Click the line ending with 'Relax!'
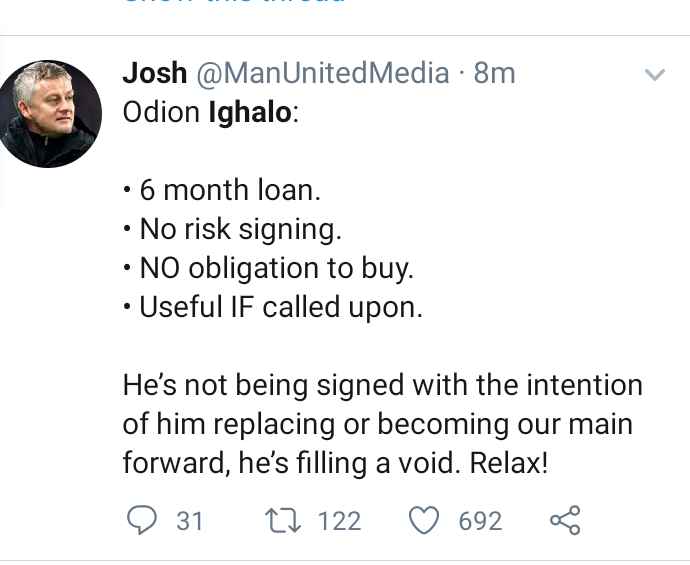Viewport: 690px width, 565px height. [x=335, y=463]
